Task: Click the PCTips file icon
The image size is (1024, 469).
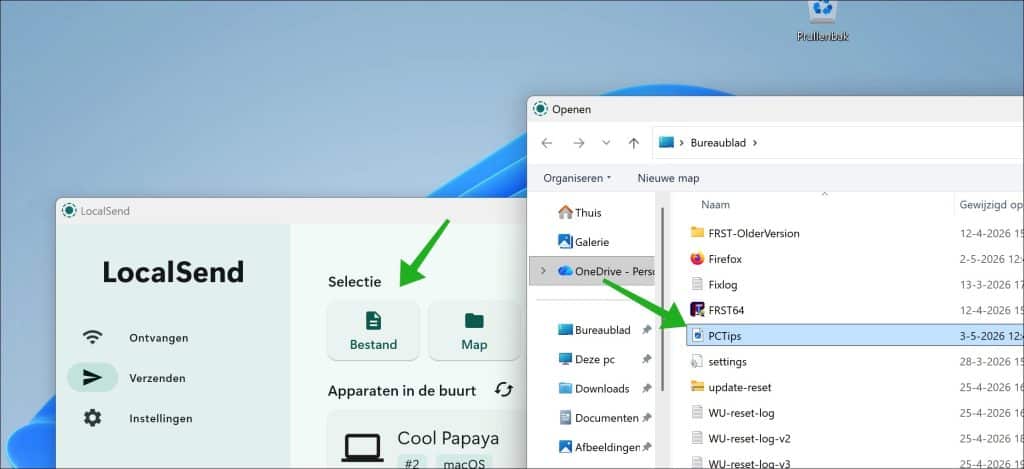Action: [697, 336]
